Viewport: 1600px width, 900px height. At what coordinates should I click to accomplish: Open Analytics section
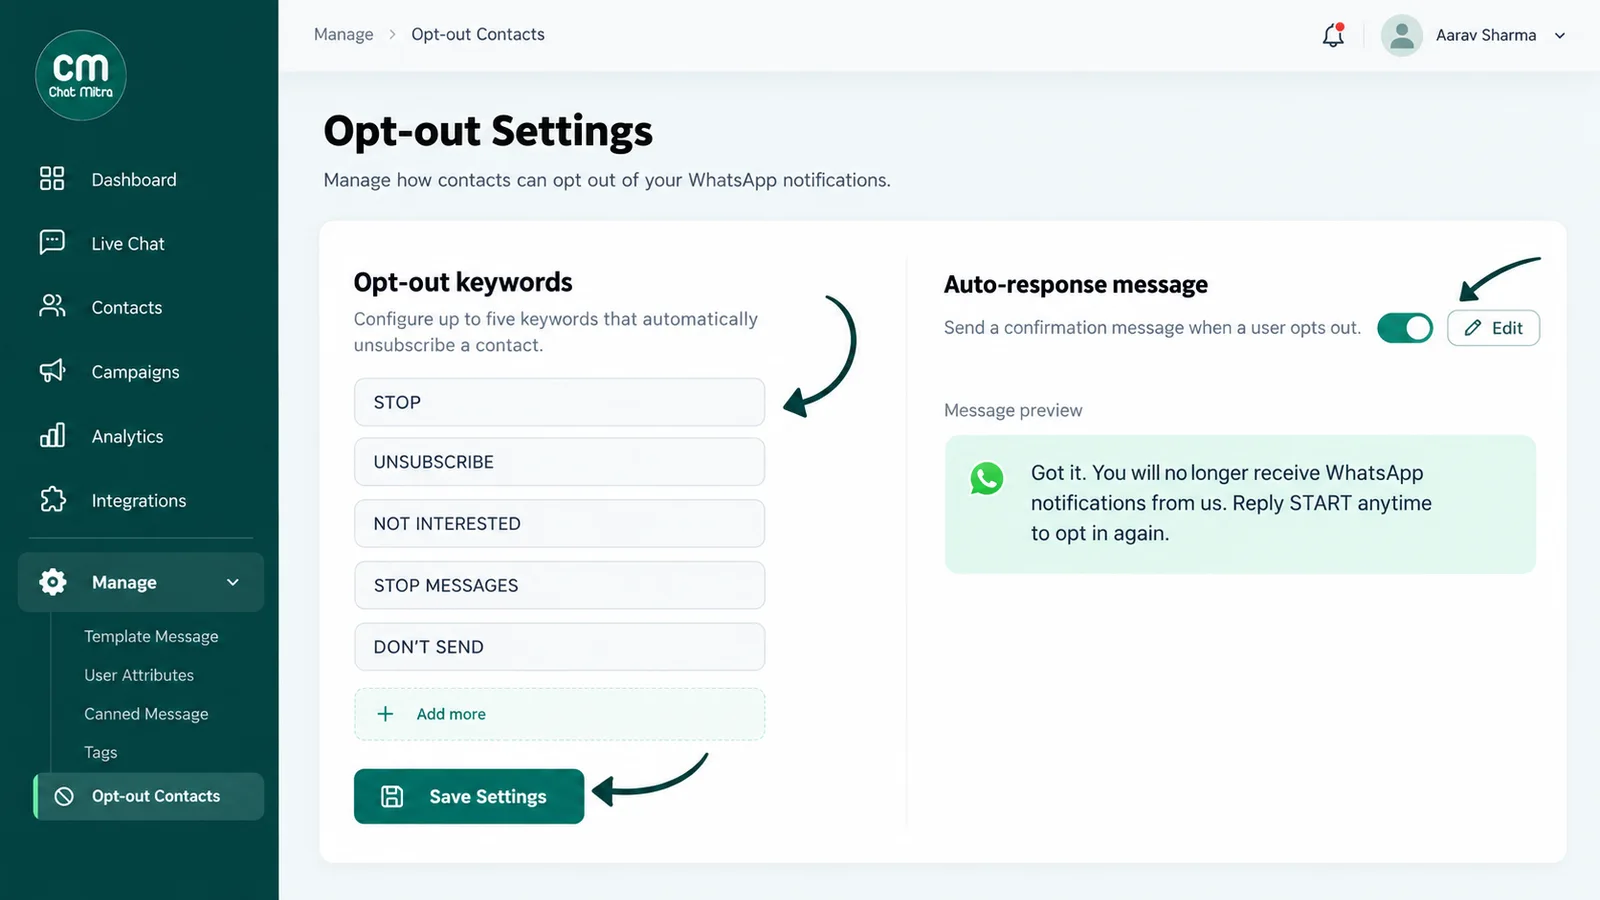coord(127,436)
